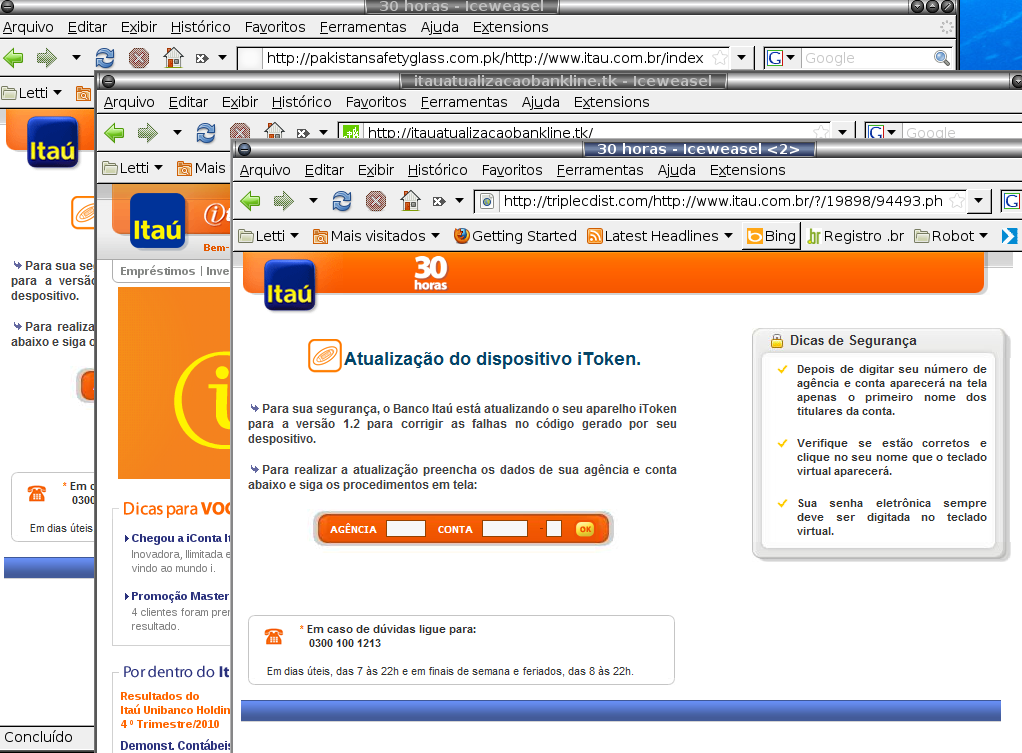Open the Registro .br bookmark
This screenshot has height=753, width=1022.
[x=856, y=236]
